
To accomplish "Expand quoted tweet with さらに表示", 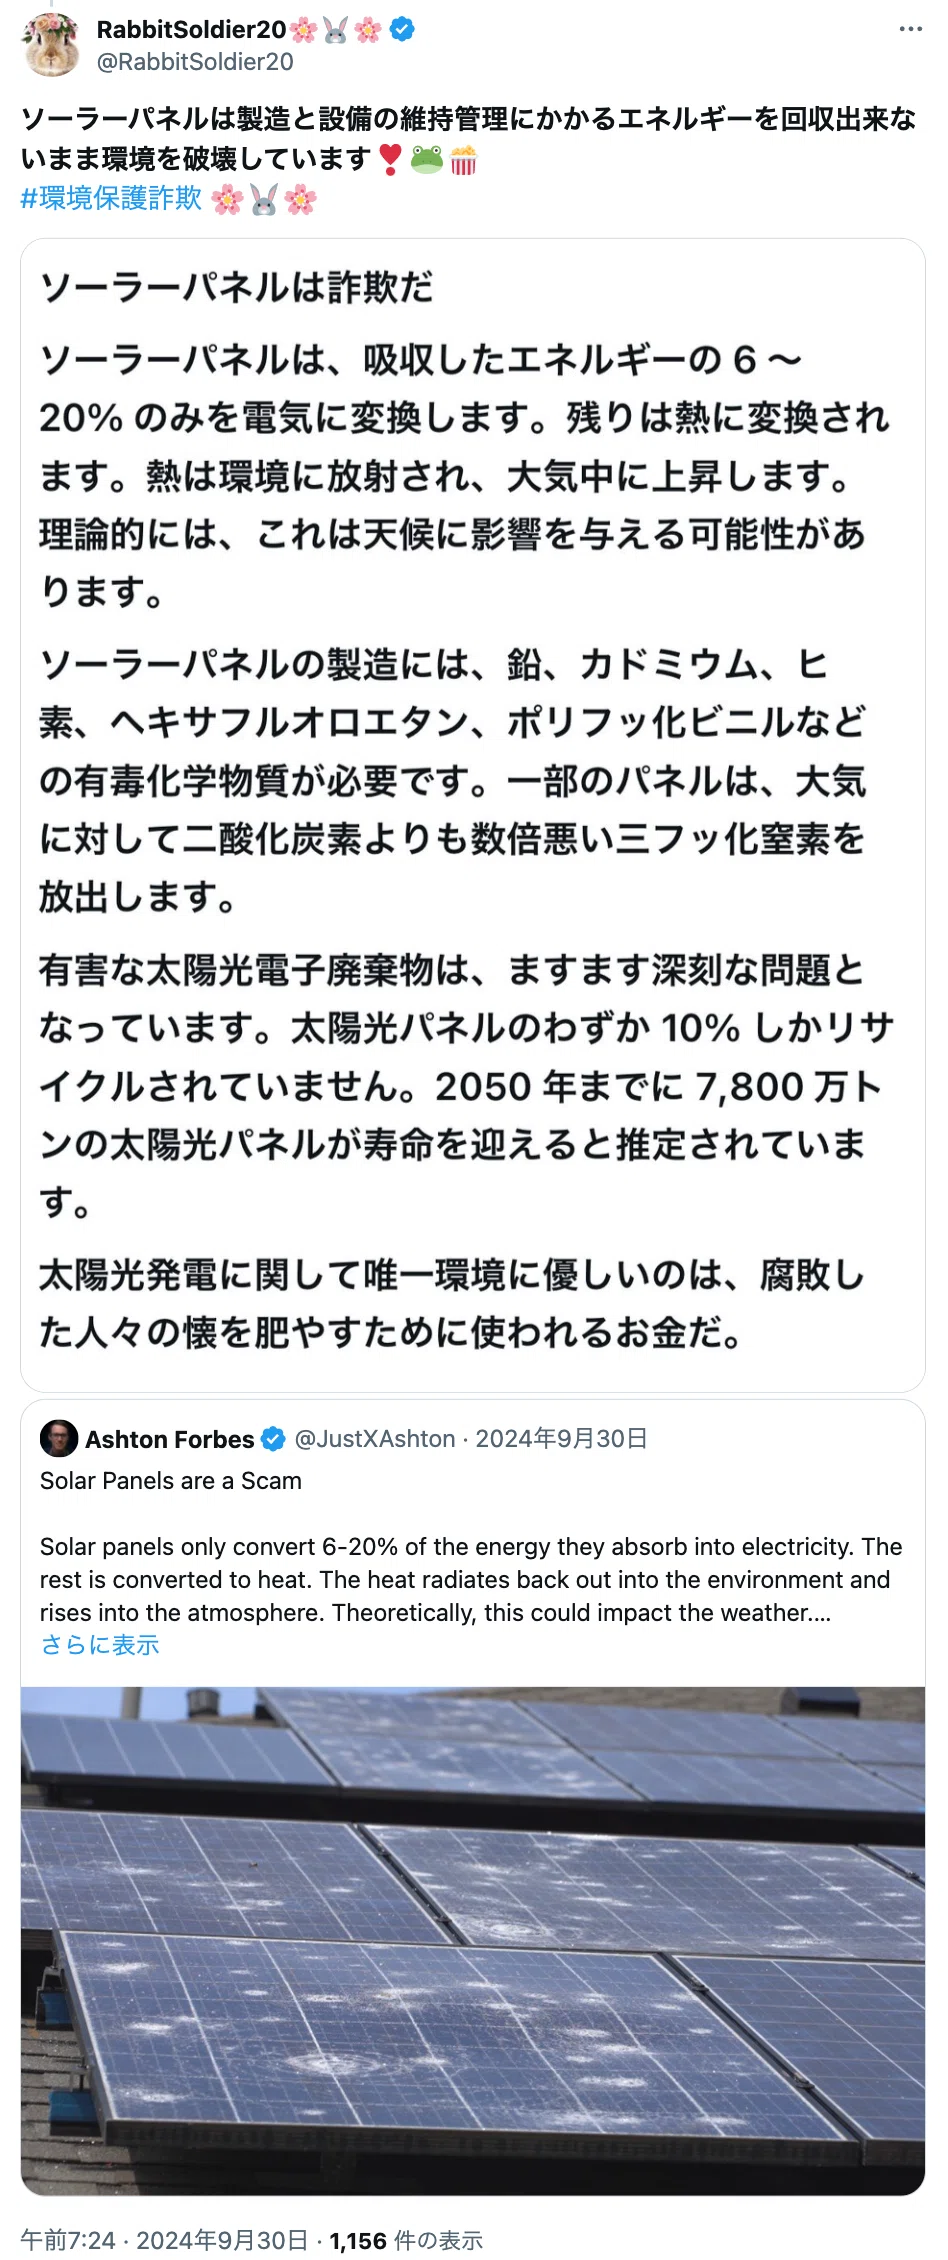I will (x=100, y=1645).
